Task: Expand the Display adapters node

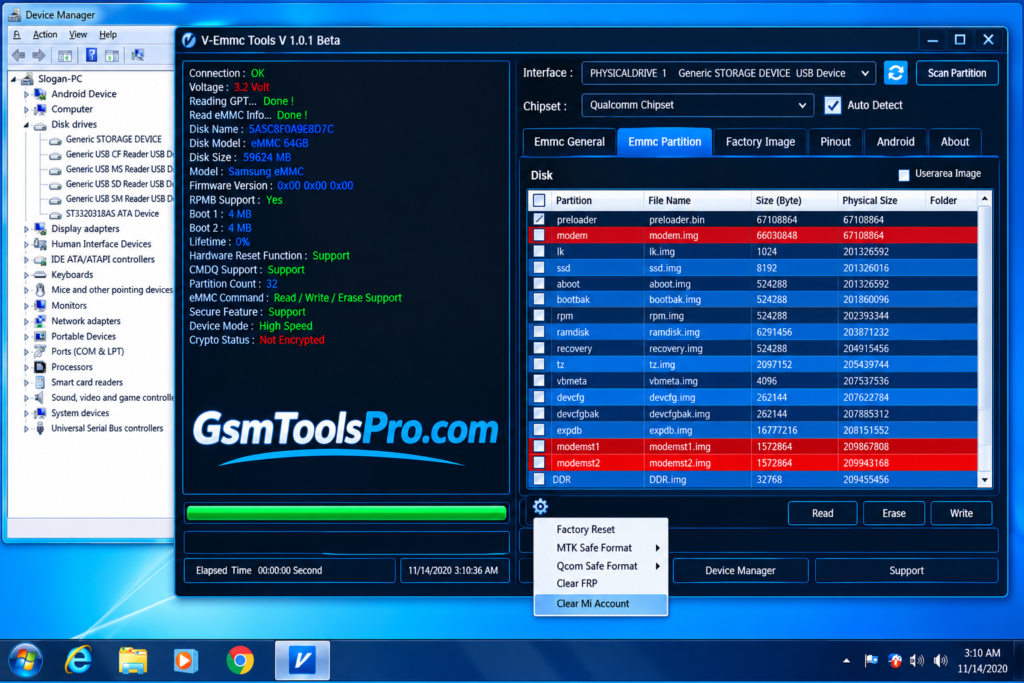Action: point(26,229)
